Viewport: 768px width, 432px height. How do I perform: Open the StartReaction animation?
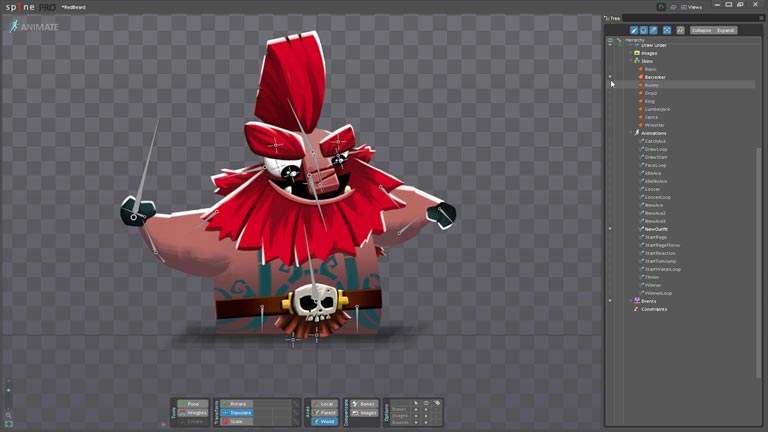coord(660,253)
